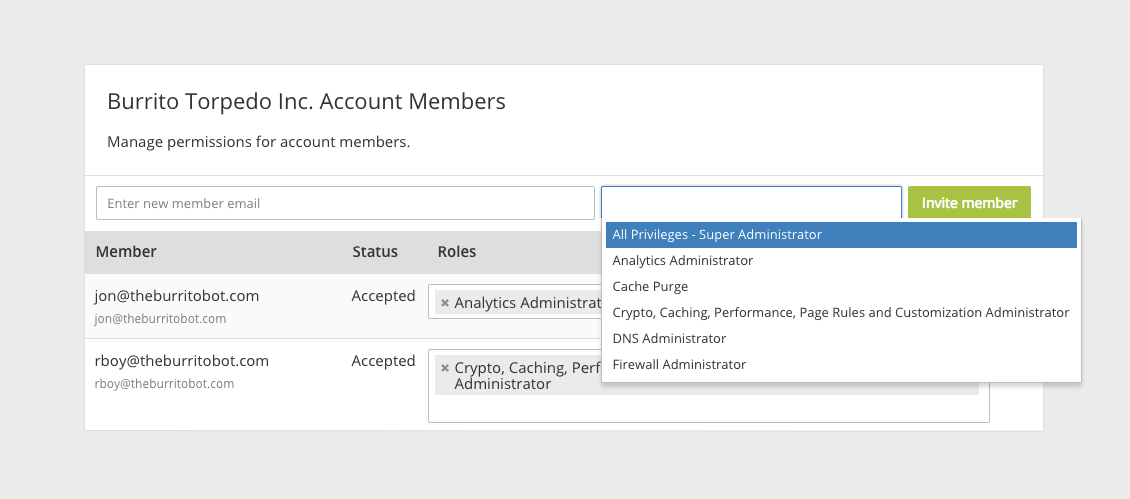
Task: Click the new member email field
Action: (345, 203)
